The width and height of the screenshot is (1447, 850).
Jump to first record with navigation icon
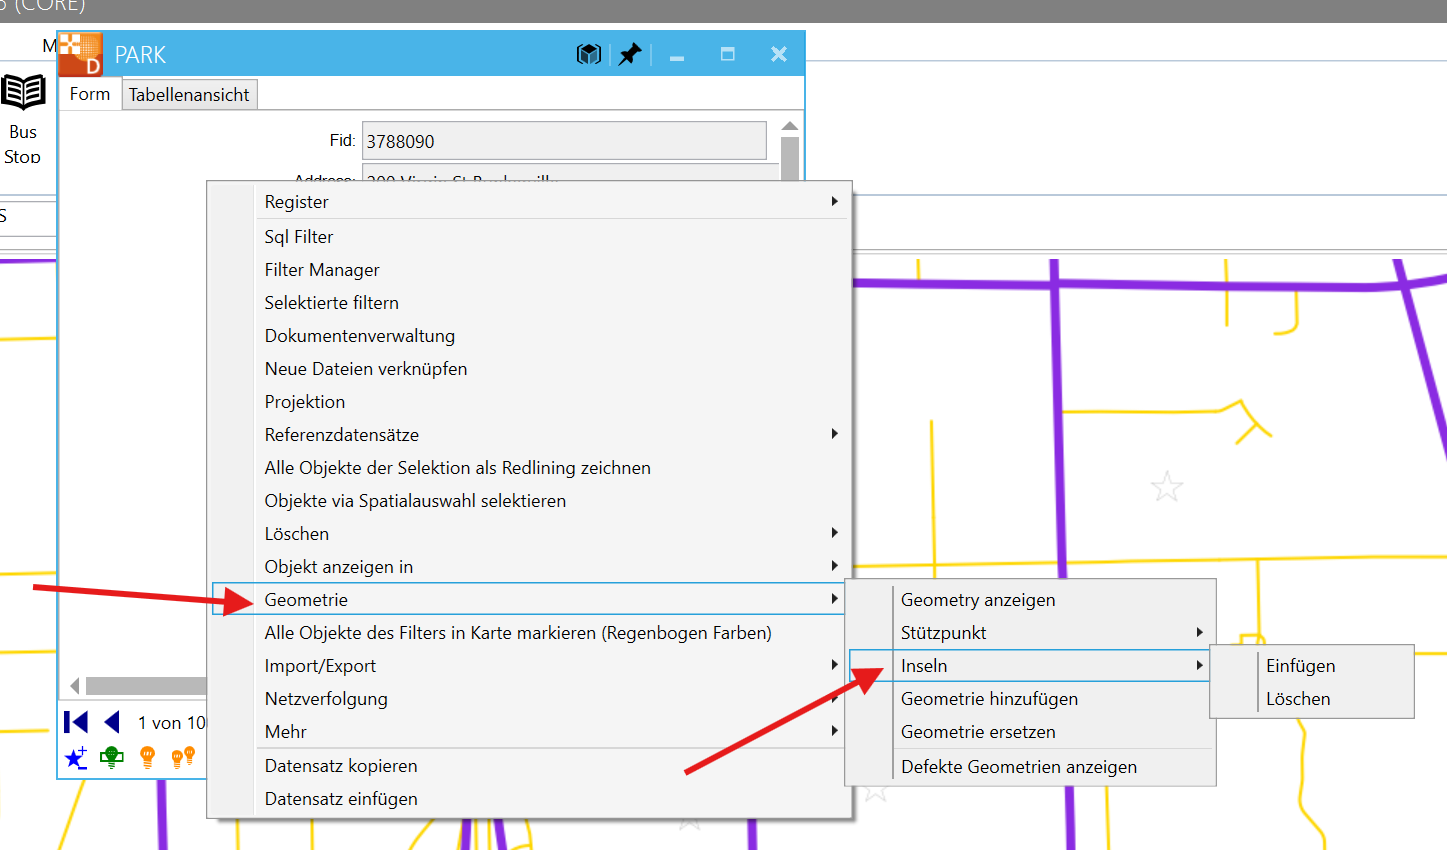point(76,722)
